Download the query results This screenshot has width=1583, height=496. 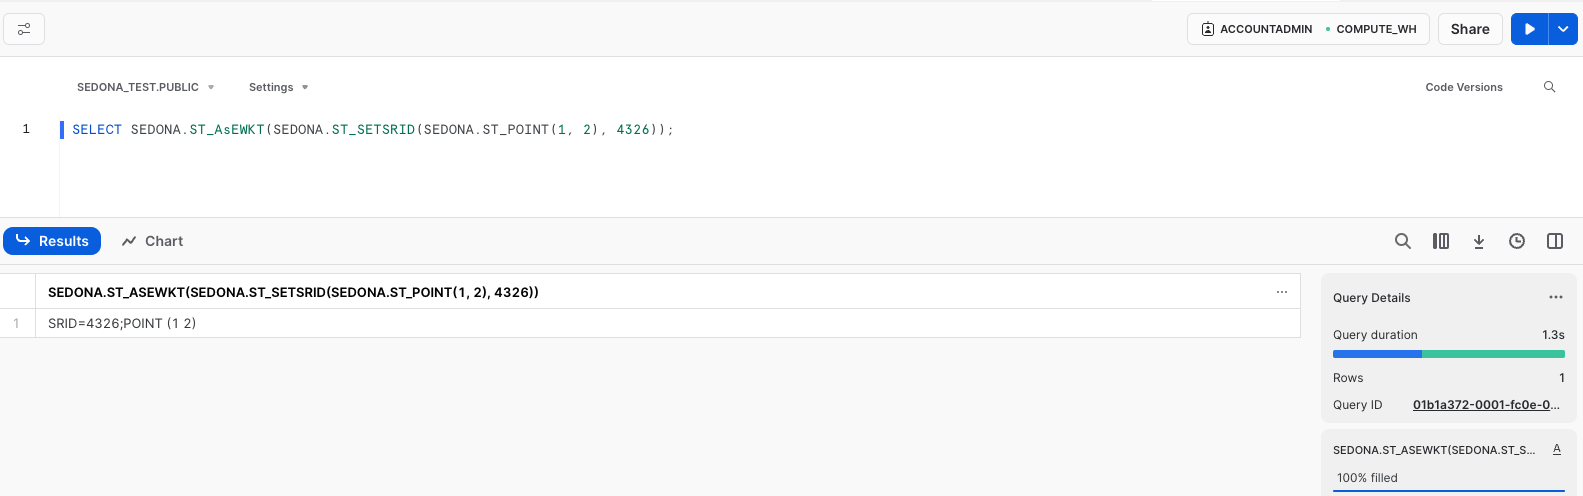pyautogui.click(x=1479, y=241)
